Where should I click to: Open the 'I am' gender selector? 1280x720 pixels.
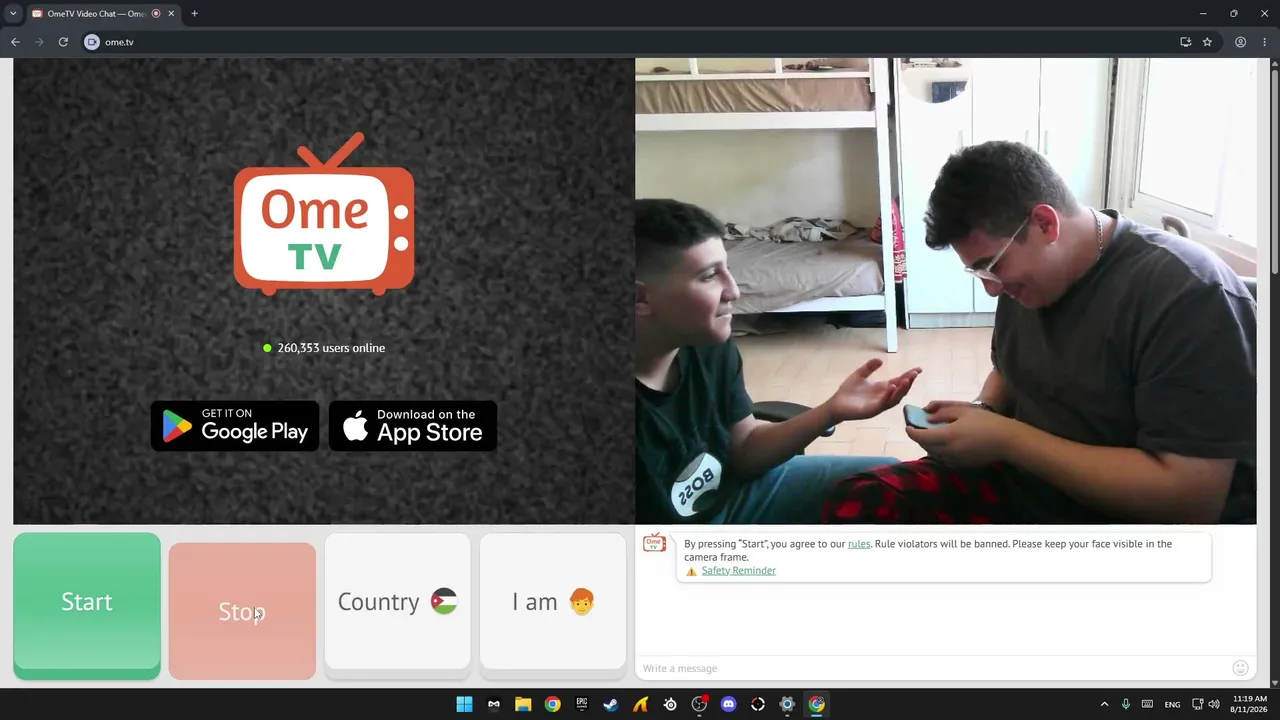pos(553,601)
